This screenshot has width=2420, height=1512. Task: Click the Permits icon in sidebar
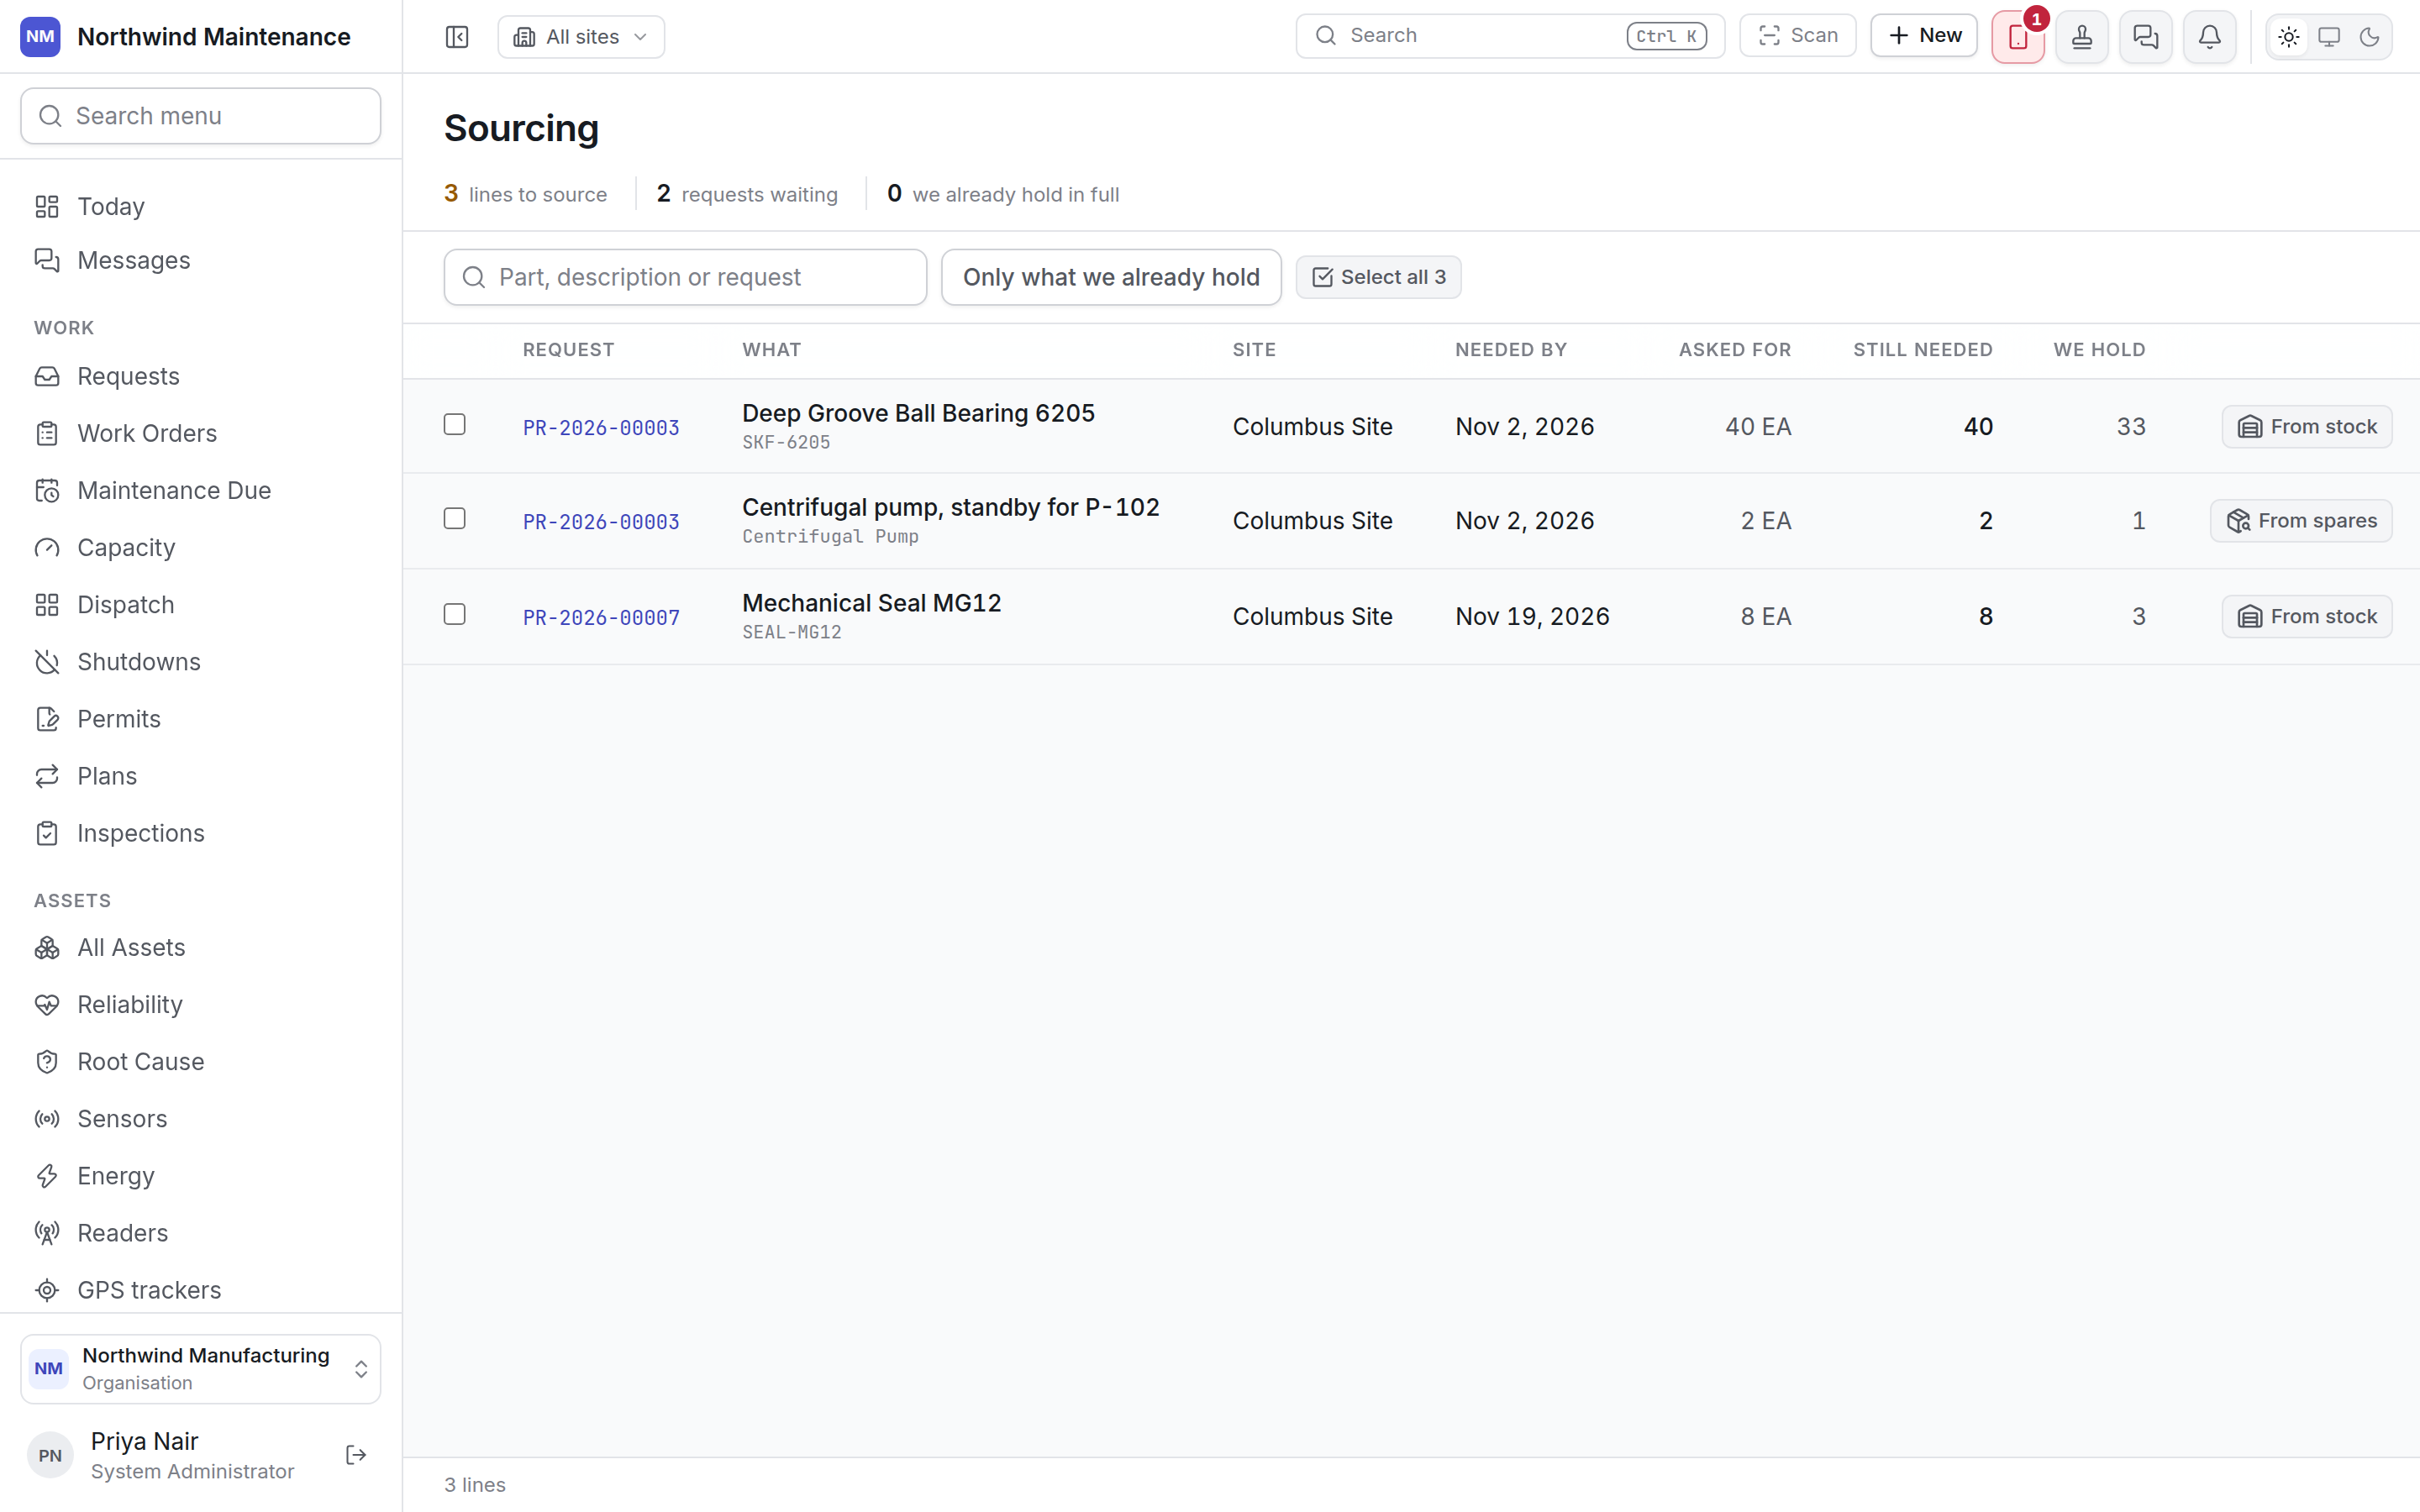(47, 718)
